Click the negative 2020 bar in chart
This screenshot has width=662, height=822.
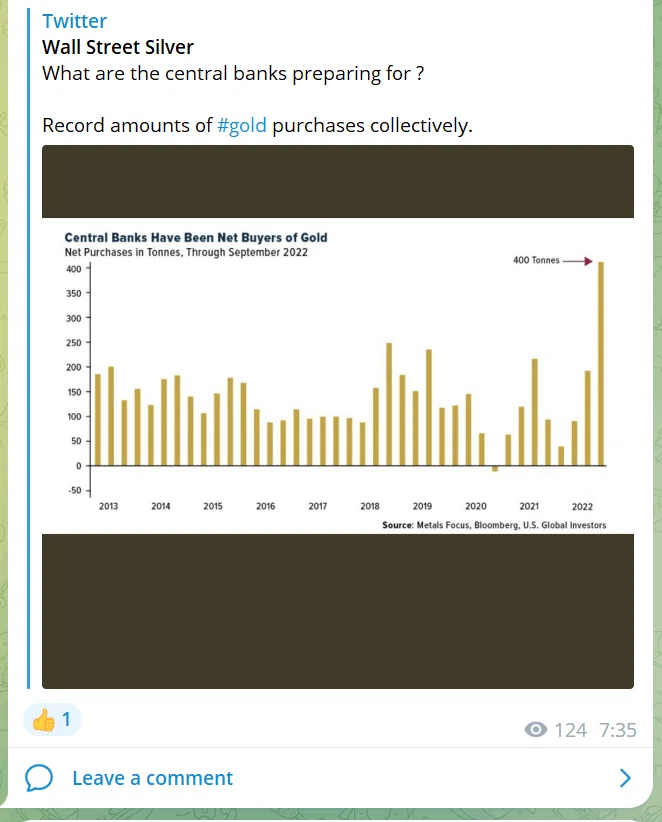(495, 469)
